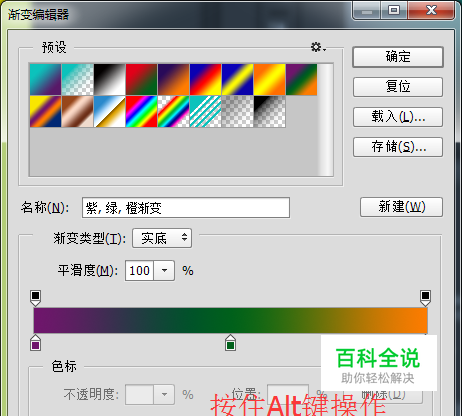This screenshot has height=416, width=462.
Task: Select the blue, yellow, blue gradient preset
Action: [238, 80]
